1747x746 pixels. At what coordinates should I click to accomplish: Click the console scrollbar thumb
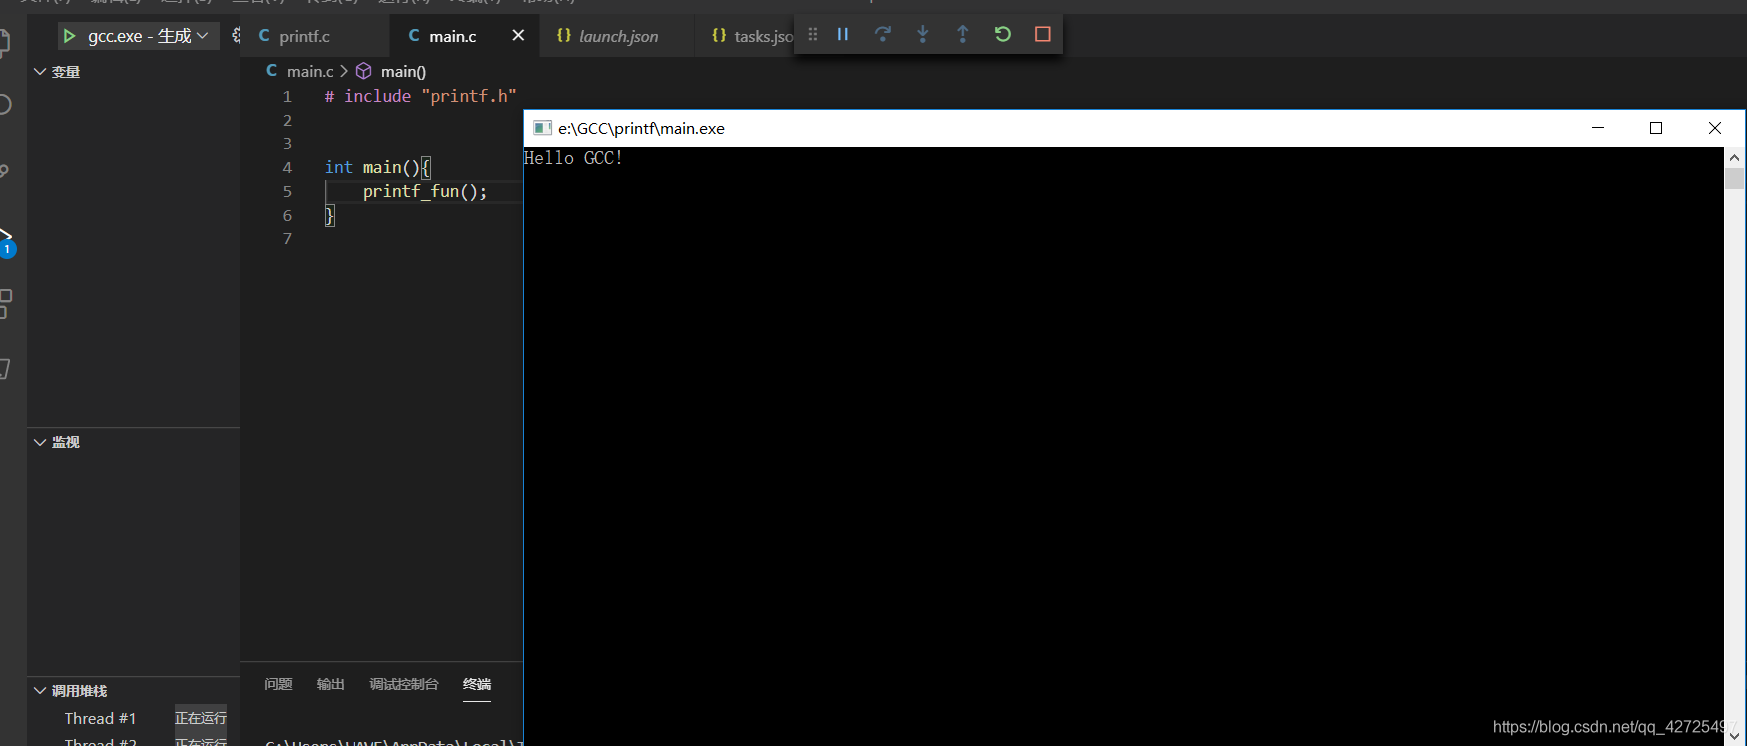(x=1734, y=178)
